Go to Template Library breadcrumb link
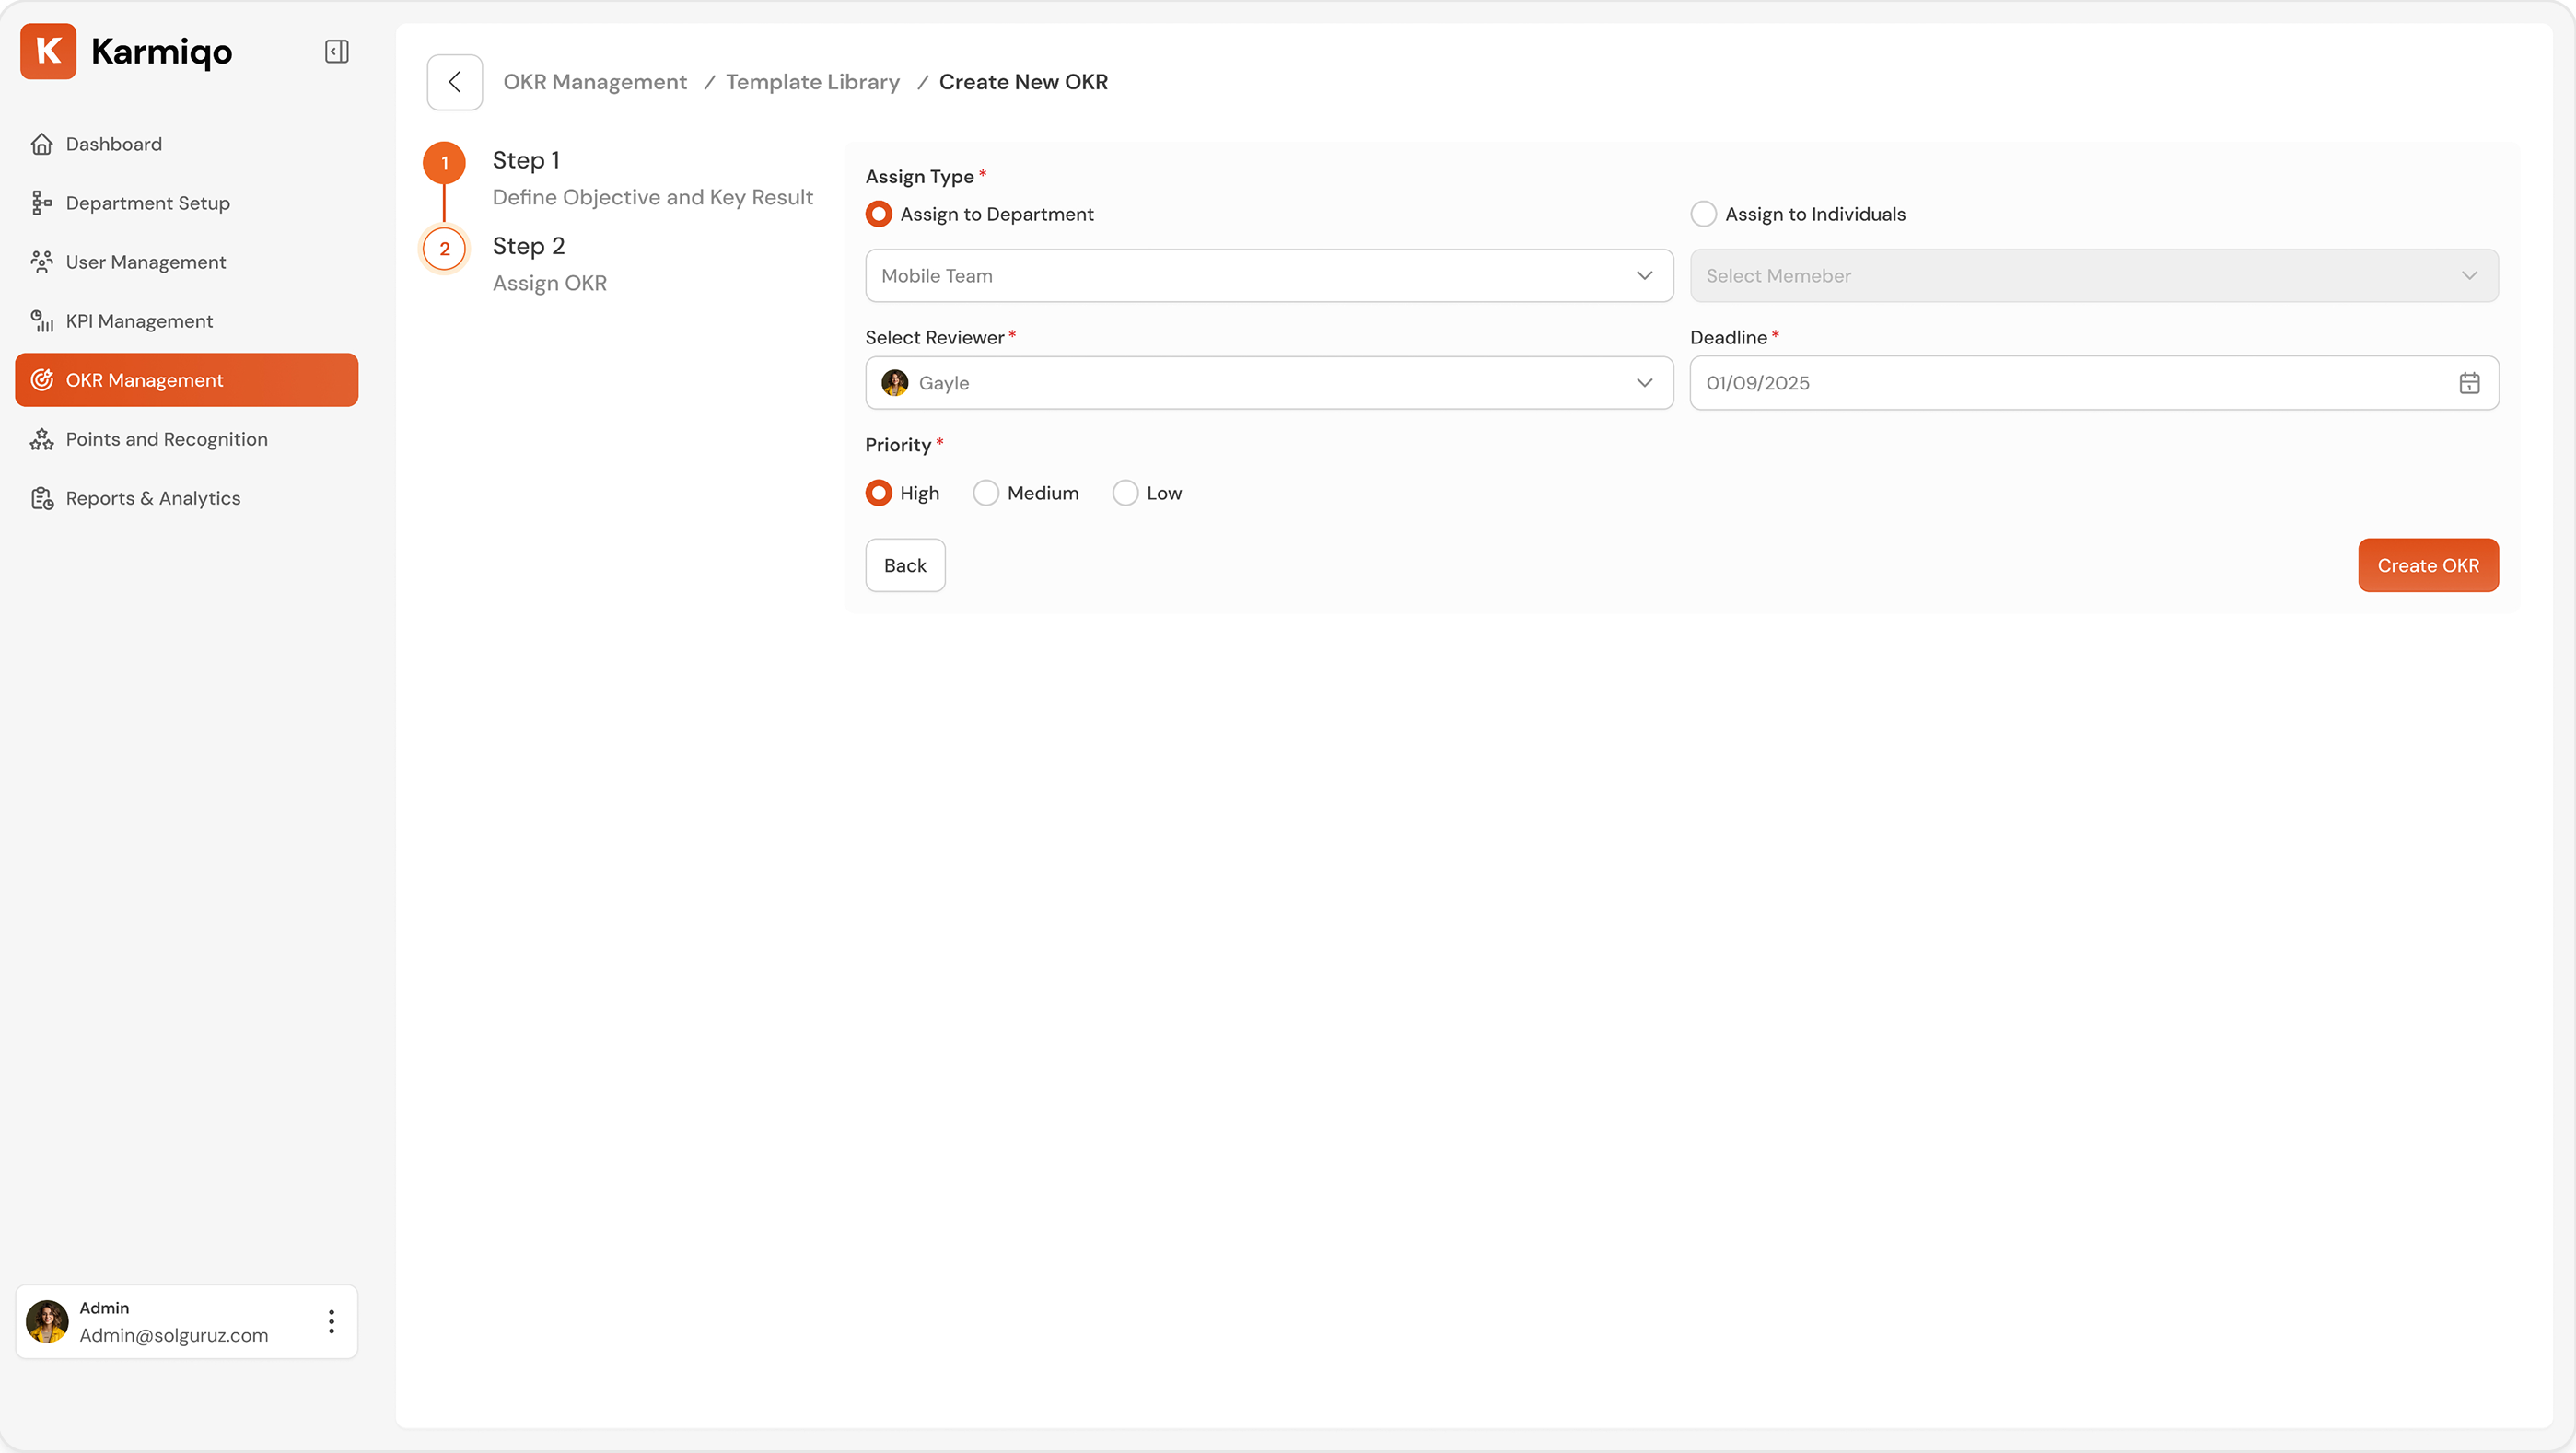The height and width of the screenshot is (1453, 2576). [x=813, y=82]
